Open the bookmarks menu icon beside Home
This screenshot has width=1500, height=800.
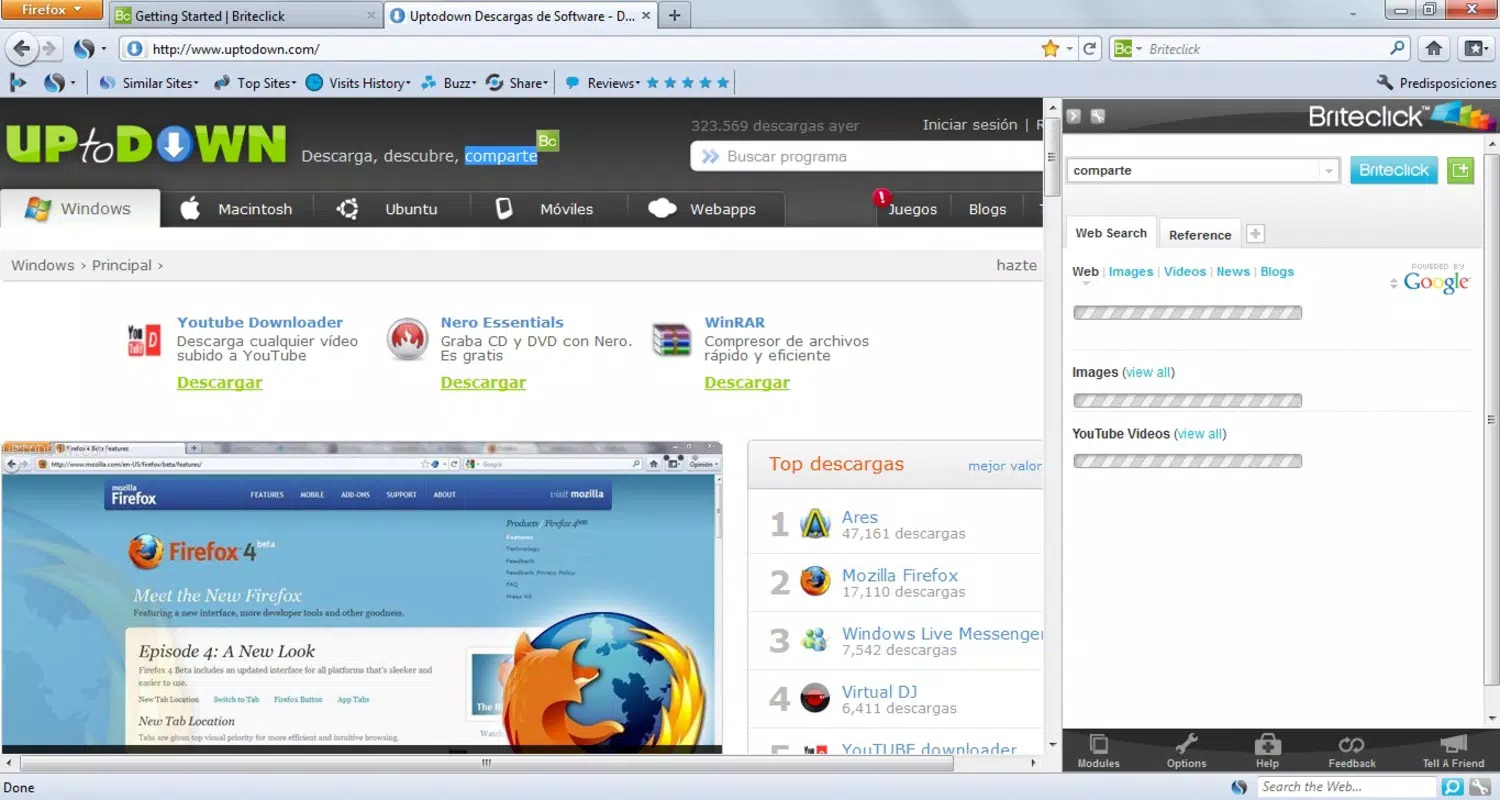tap(1475, 48)
